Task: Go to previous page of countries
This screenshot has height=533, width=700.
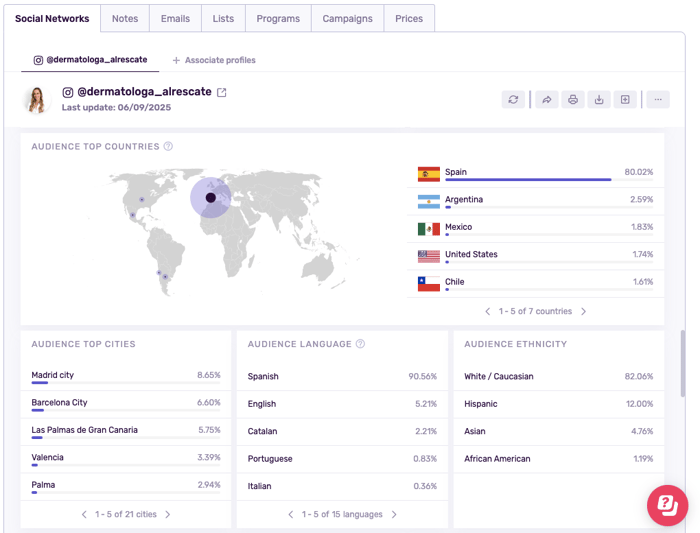Action: [488, 312]
